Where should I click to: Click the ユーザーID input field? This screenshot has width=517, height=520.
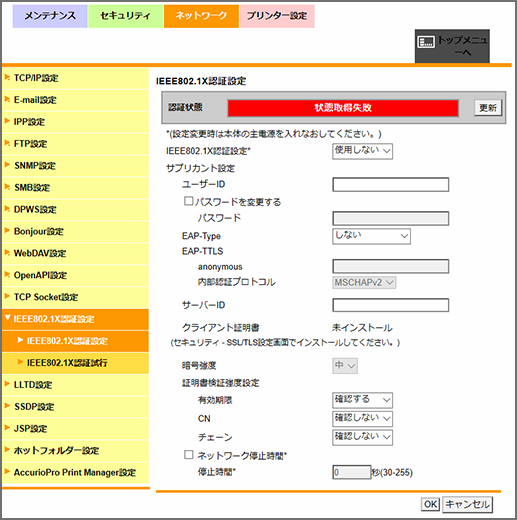coord(391,185)
